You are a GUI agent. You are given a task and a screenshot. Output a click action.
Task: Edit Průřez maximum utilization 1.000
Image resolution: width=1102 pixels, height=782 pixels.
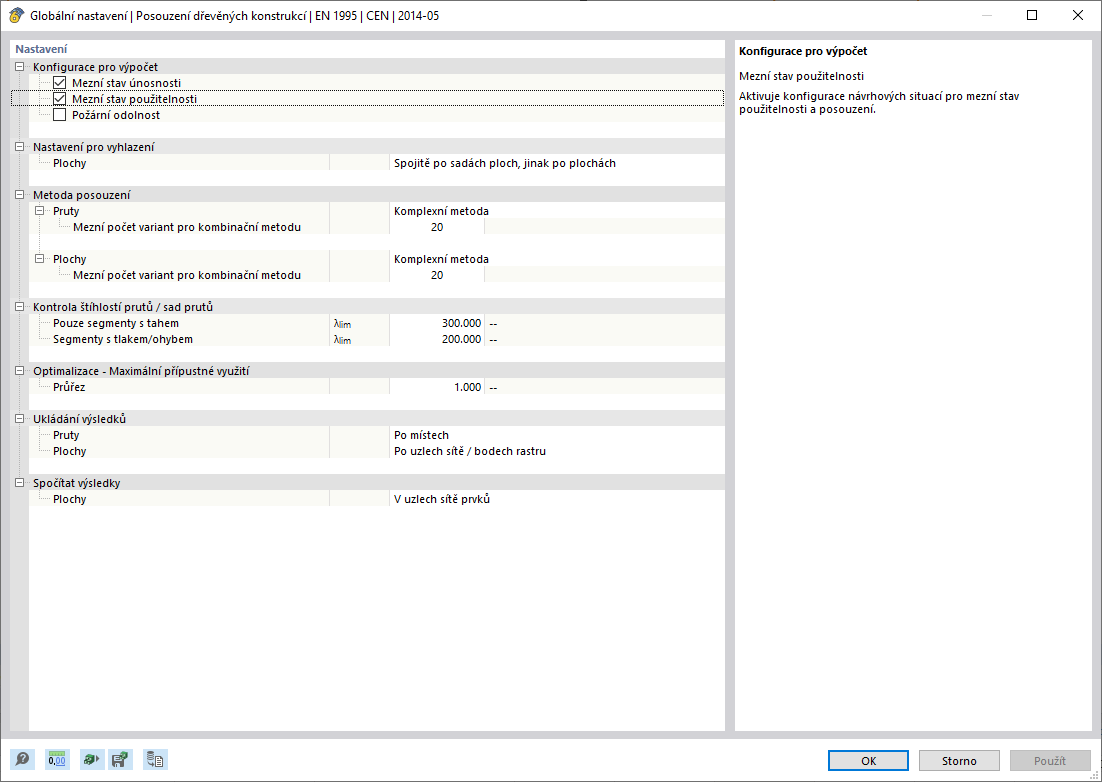437,387
